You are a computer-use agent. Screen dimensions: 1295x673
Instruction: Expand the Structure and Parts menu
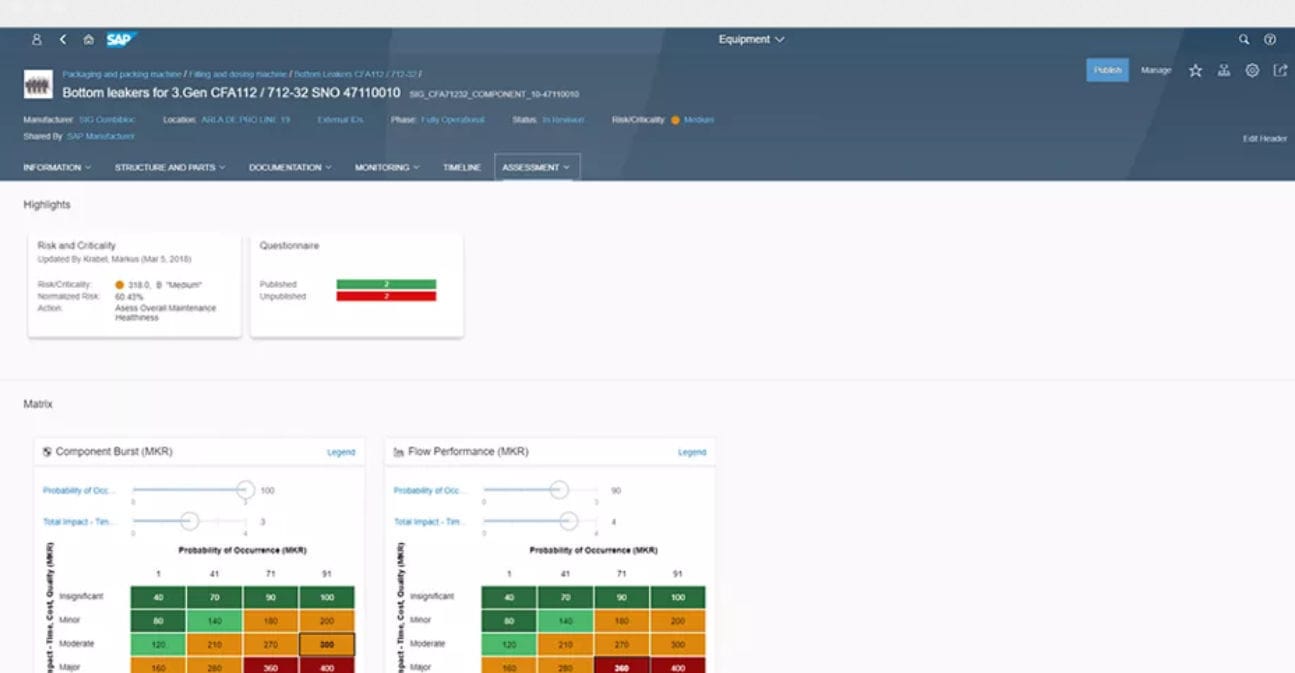168,167
